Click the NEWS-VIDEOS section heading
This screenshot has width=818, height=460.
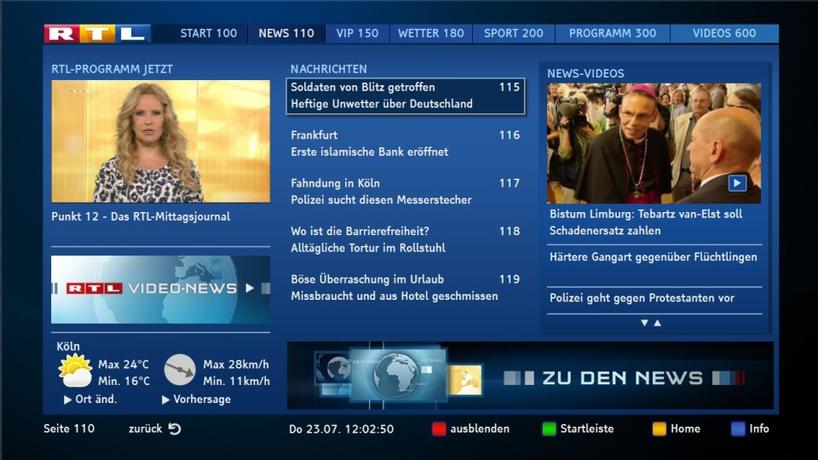point(585,74)
